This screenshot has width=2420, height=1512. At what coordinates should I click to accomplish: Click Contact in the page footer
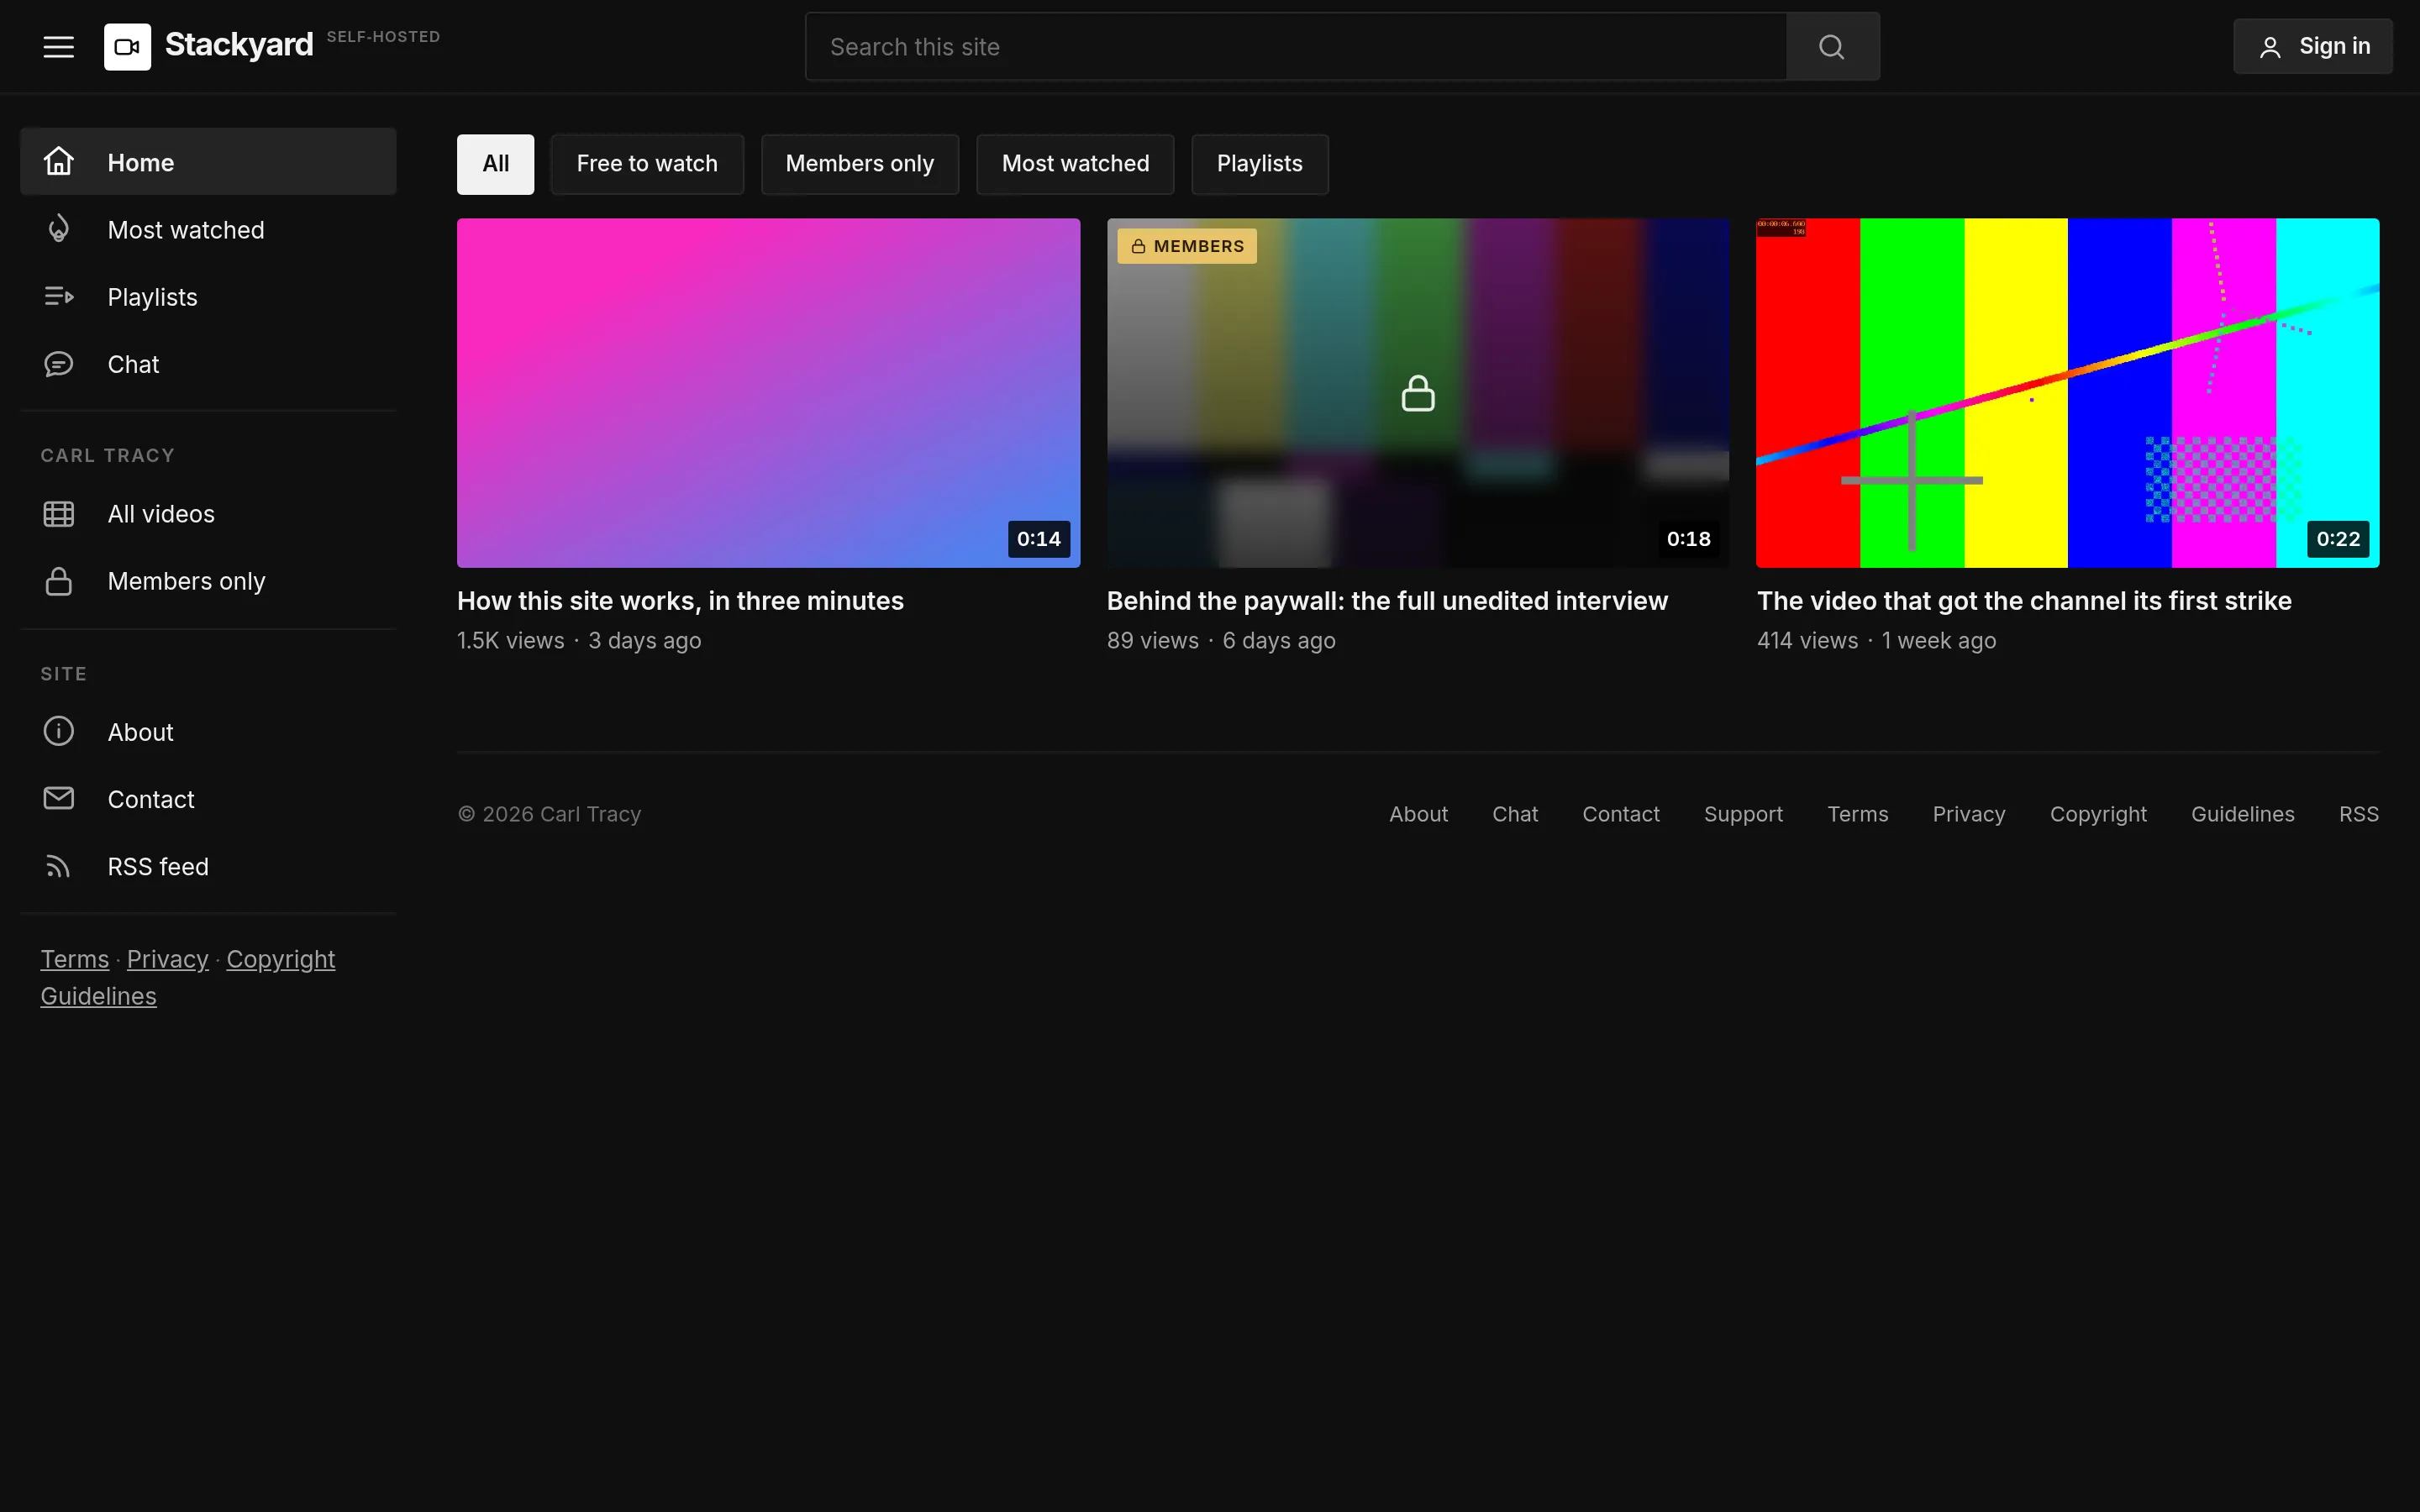(x=1621, y=814)
